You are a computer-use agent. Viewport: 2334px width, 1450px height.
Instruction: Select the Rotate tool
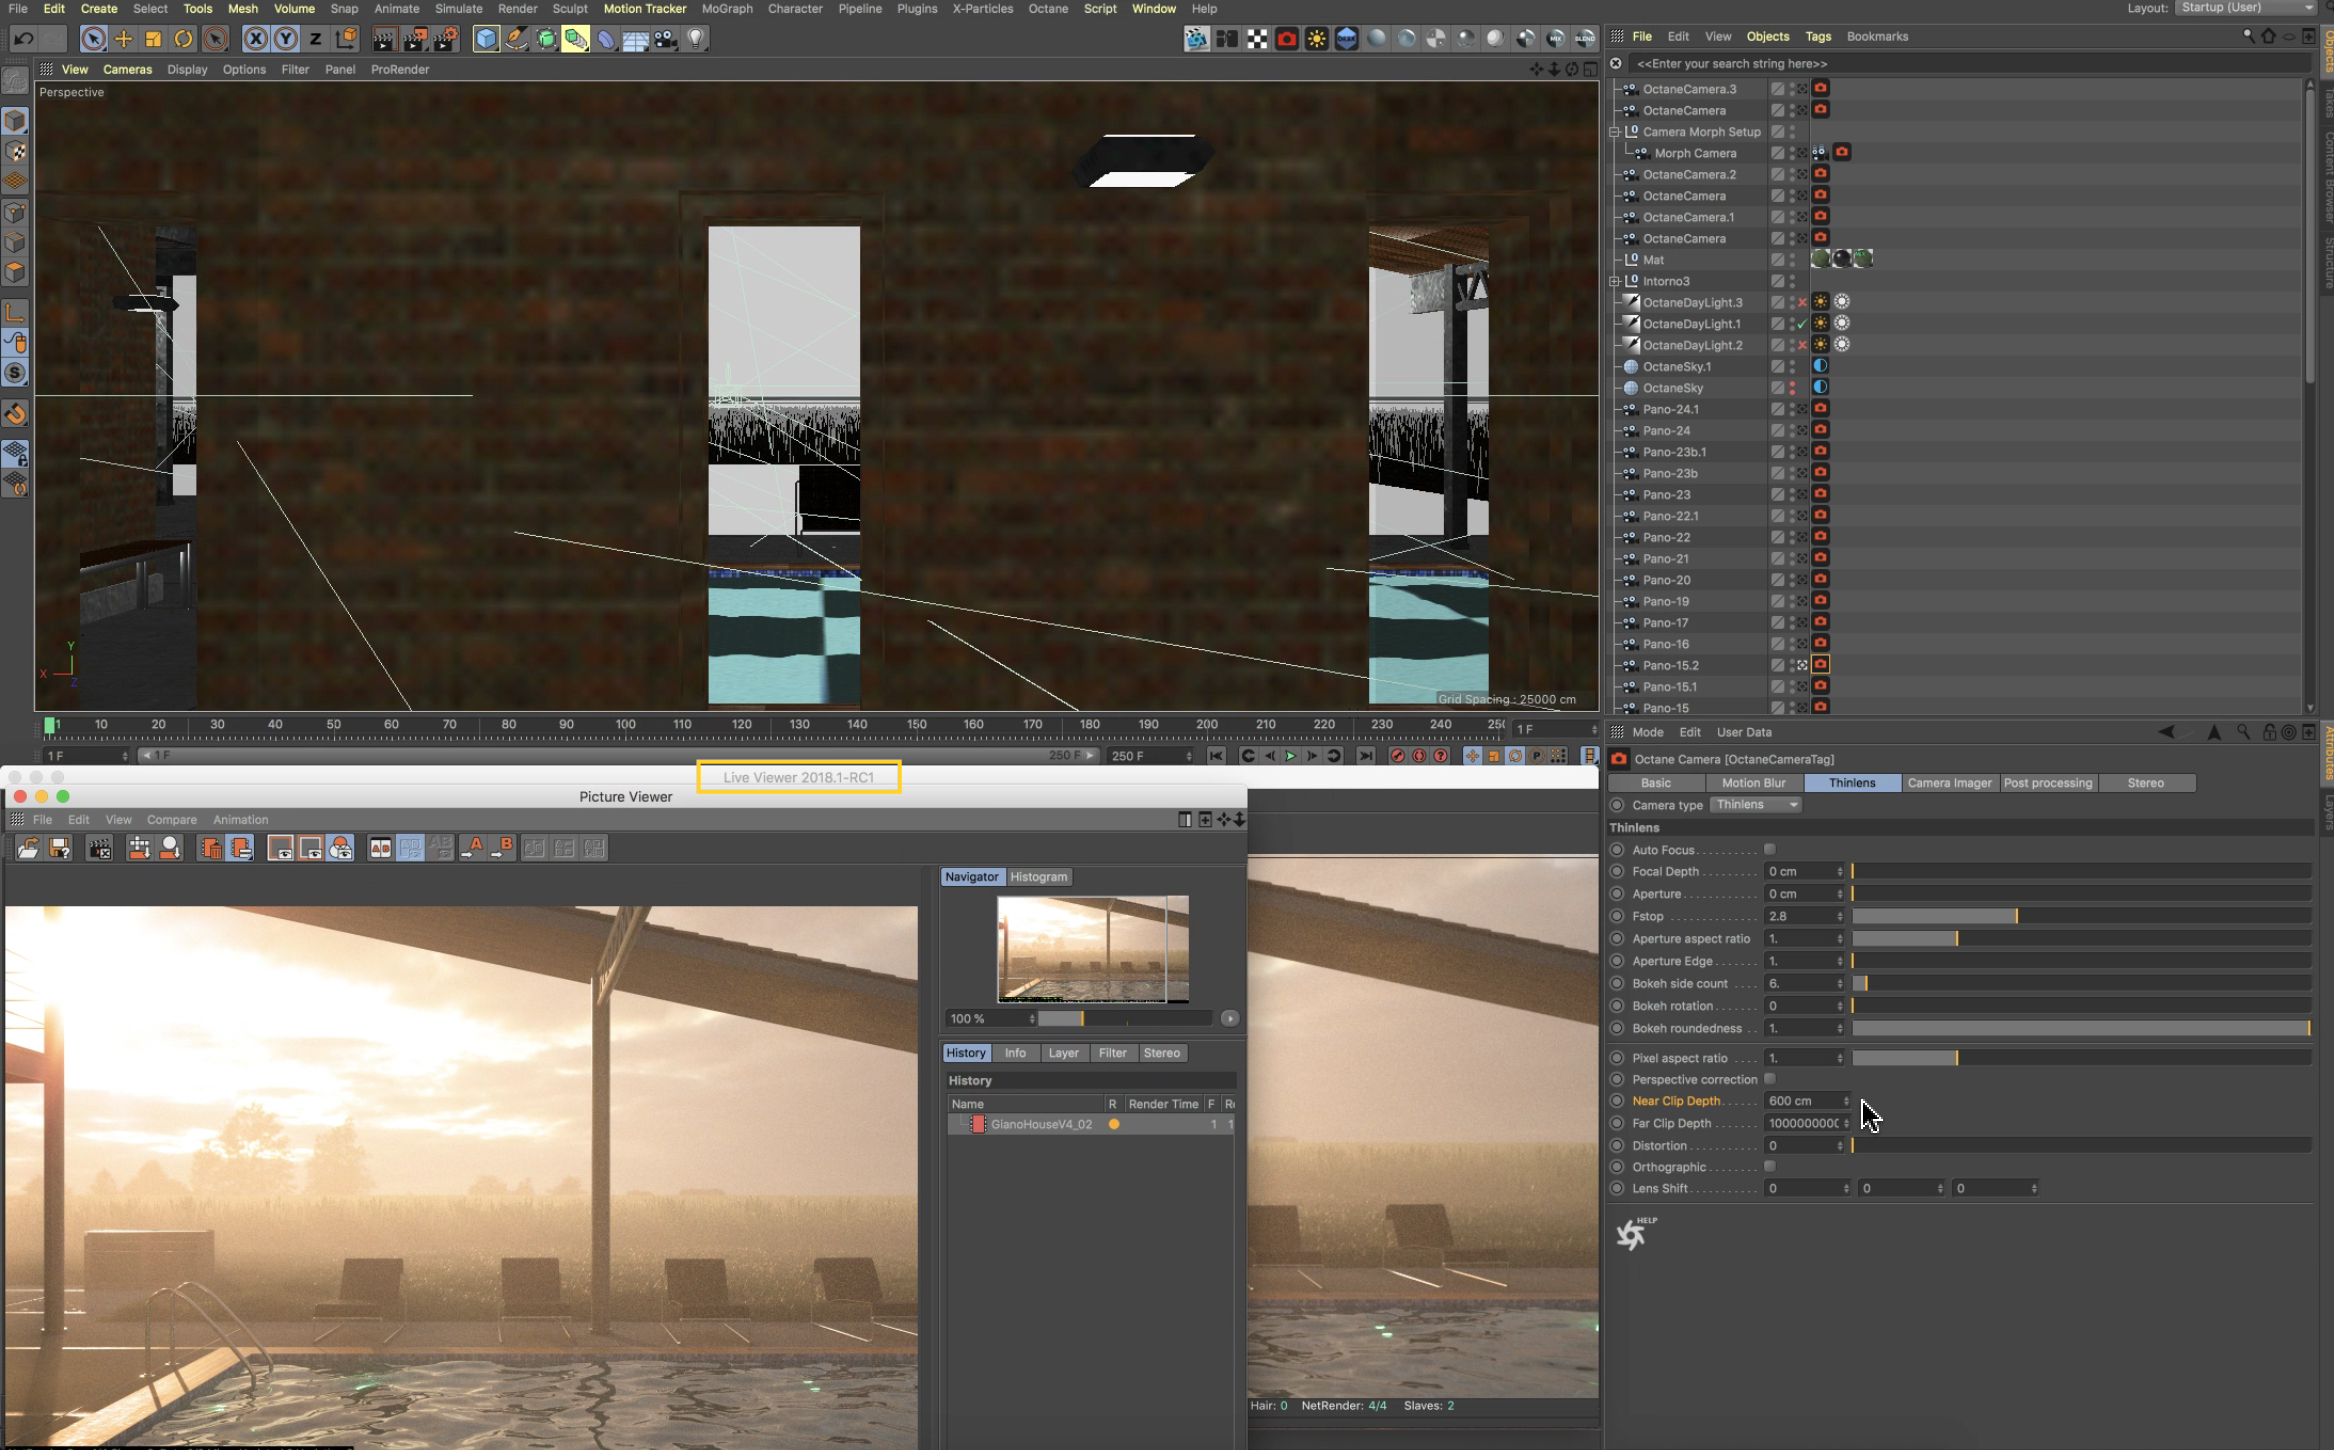[x=183, y=39]
